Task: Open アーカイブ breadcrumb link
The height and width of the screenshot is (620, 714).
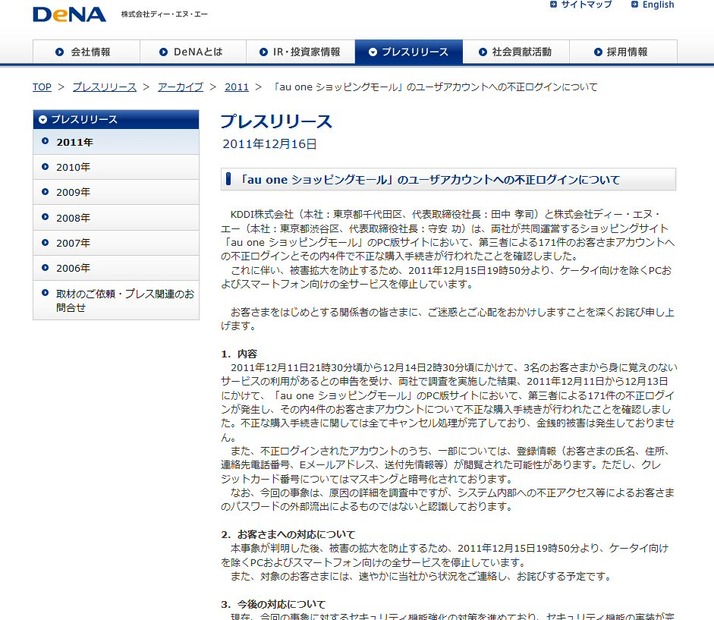Action: (x=180, y=87)
